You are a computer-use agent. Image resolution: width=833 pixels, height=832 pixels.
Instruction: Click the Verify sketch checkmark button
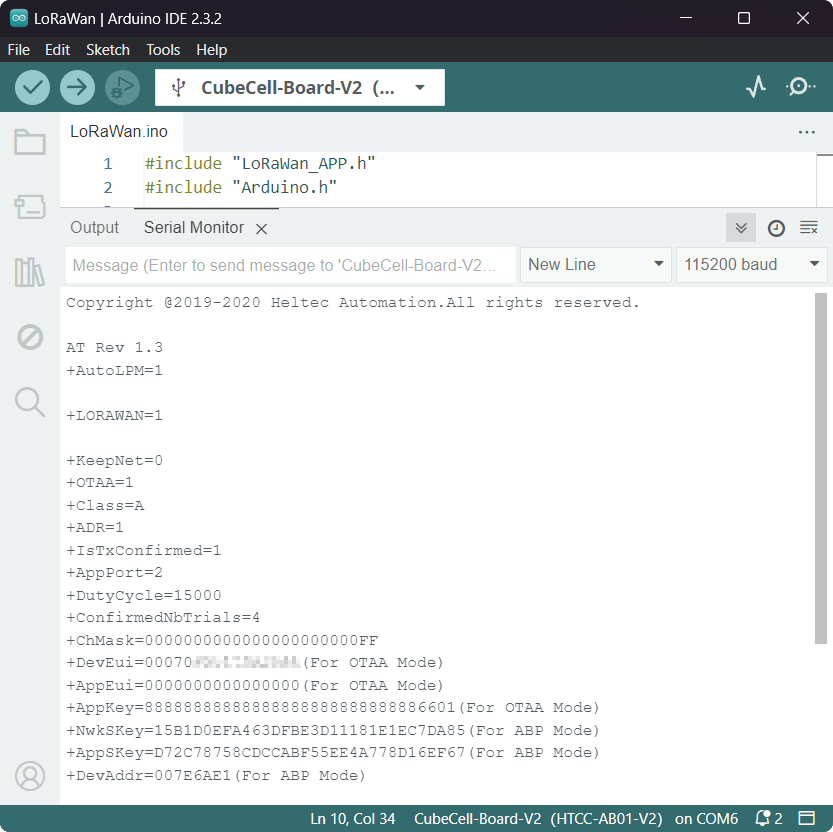point(33,87)
